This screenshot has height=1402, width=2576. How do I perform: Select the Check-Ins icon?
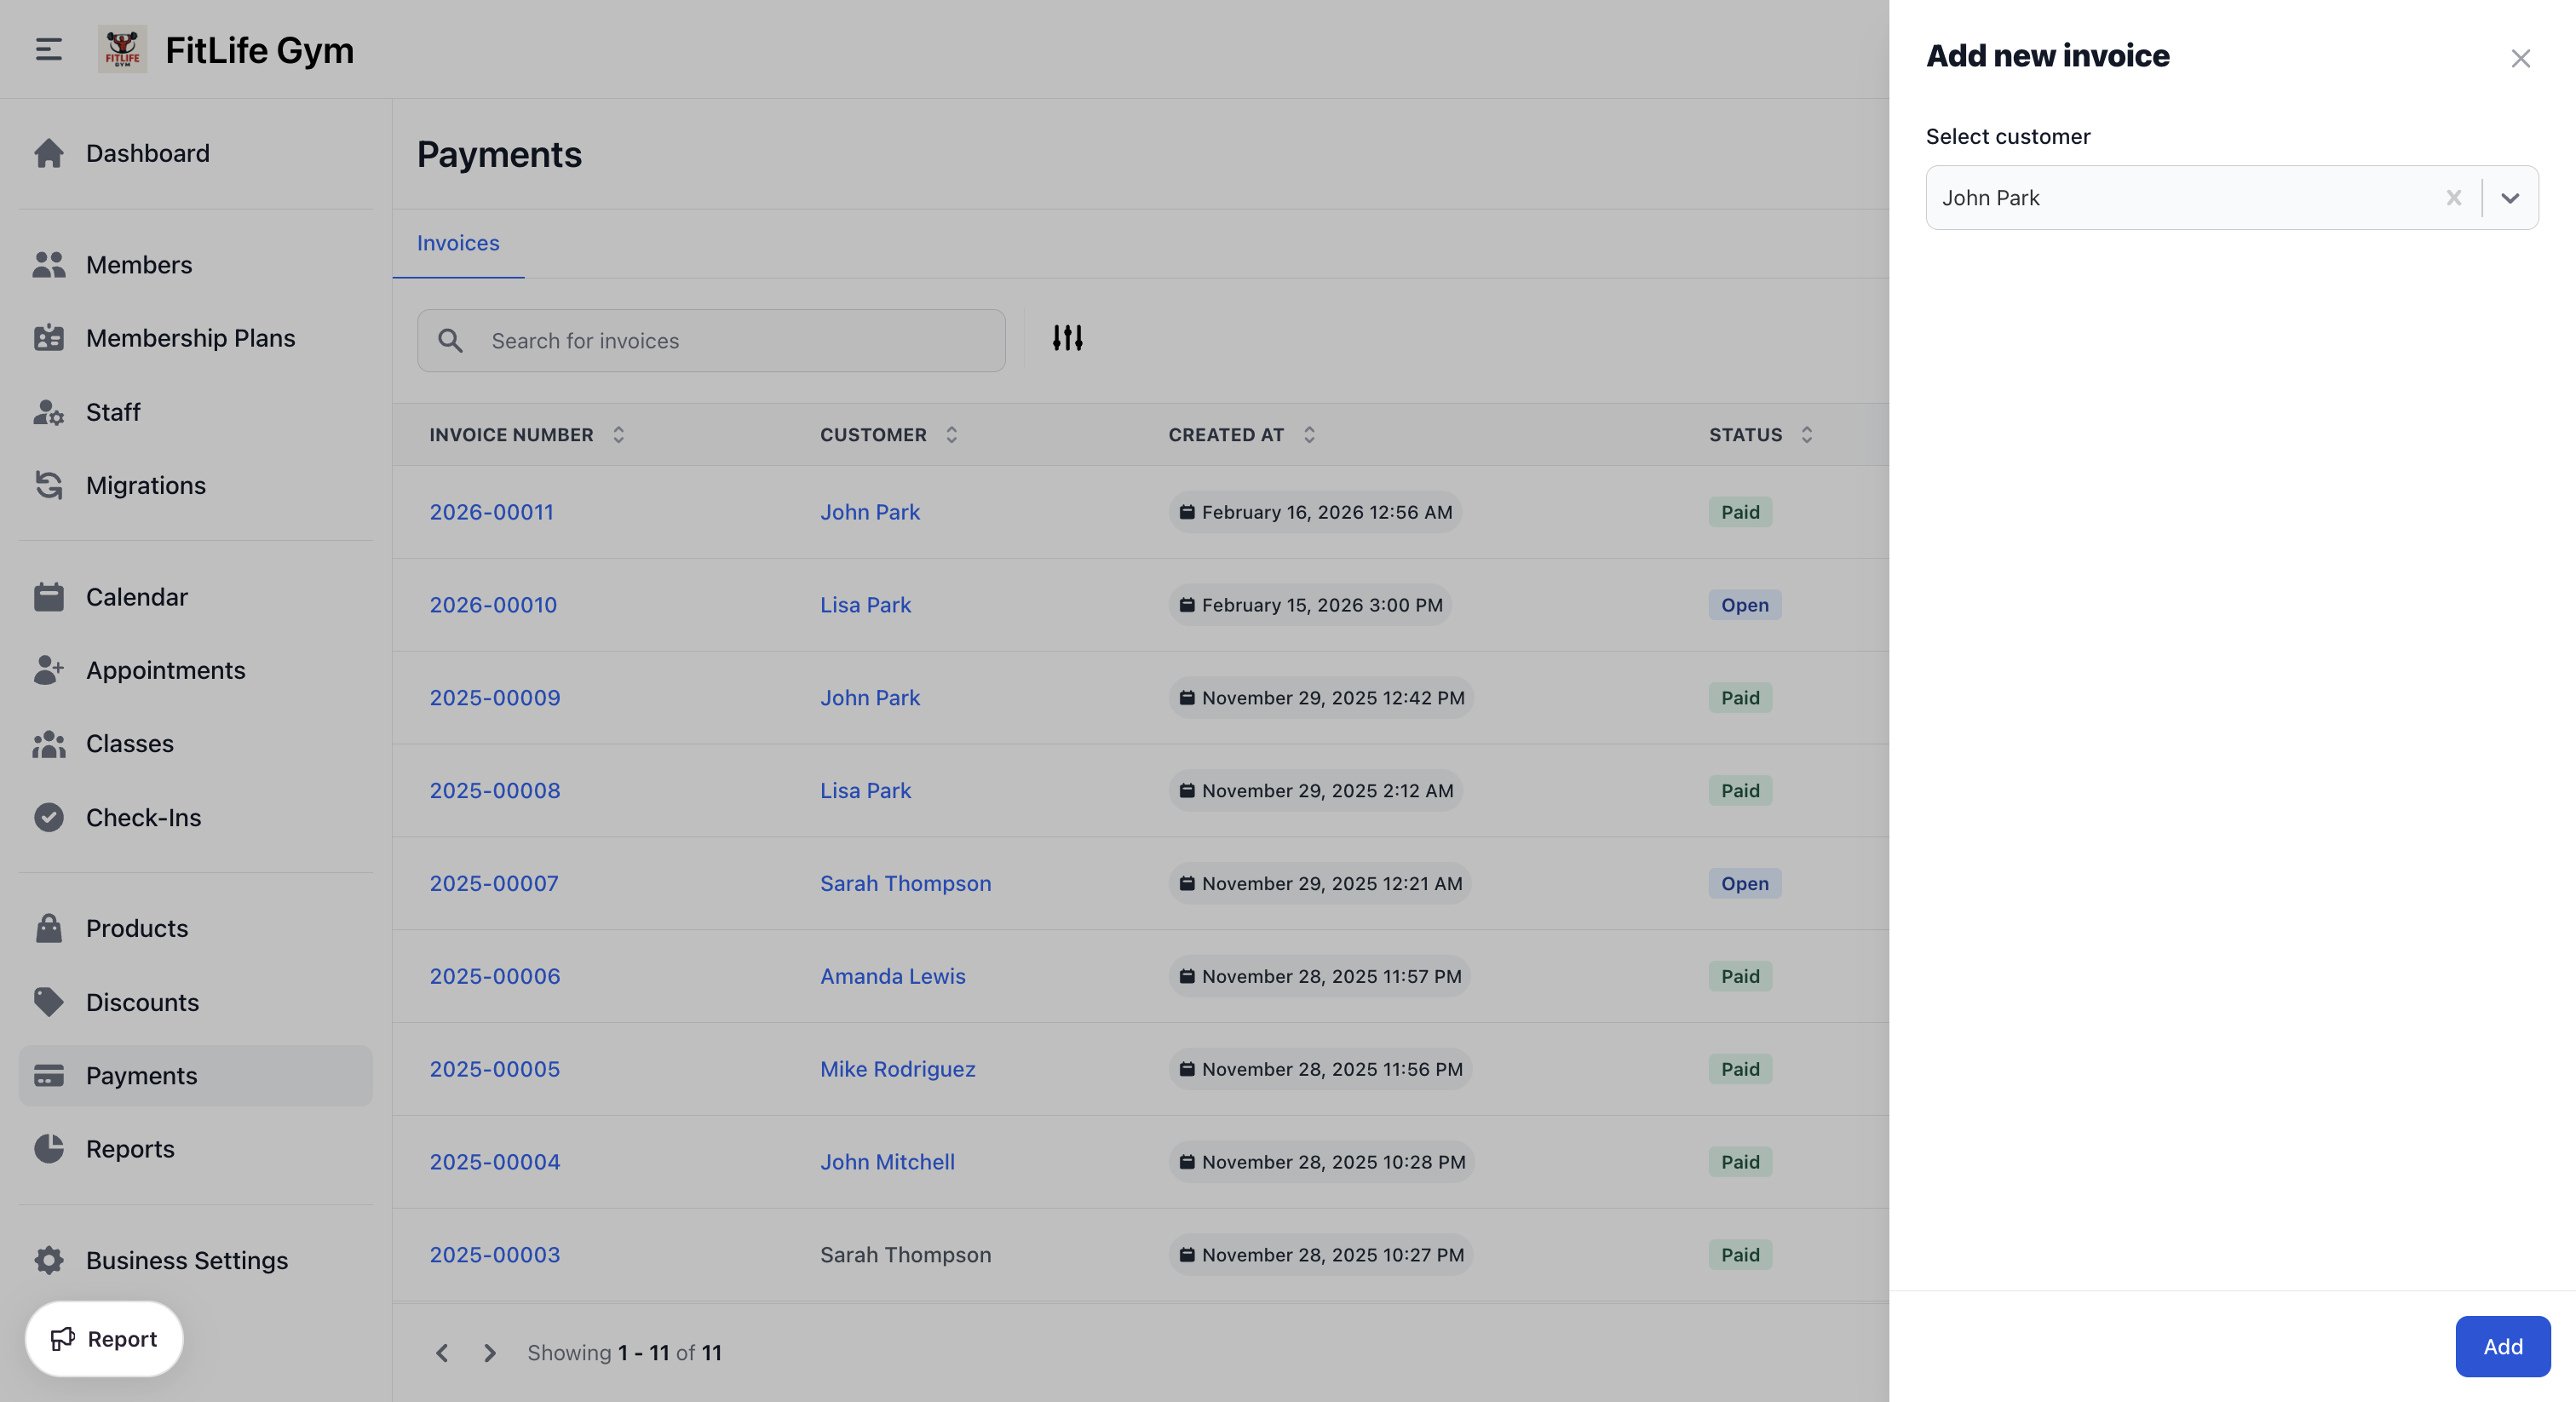tap(49, 817)
